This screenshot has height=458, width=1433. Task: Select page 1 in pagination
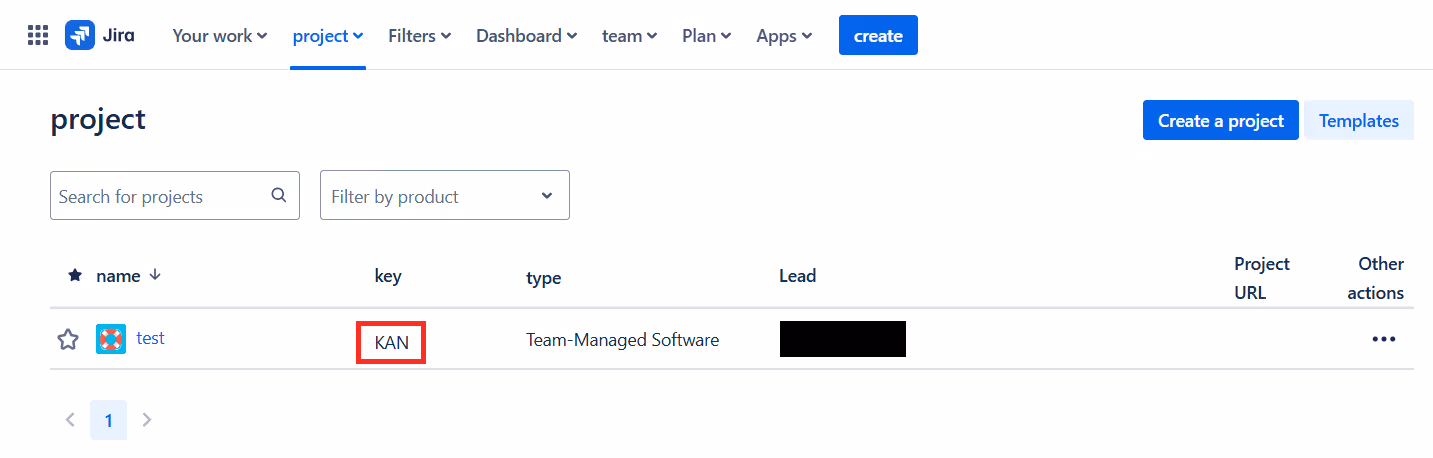coord(108,420)
